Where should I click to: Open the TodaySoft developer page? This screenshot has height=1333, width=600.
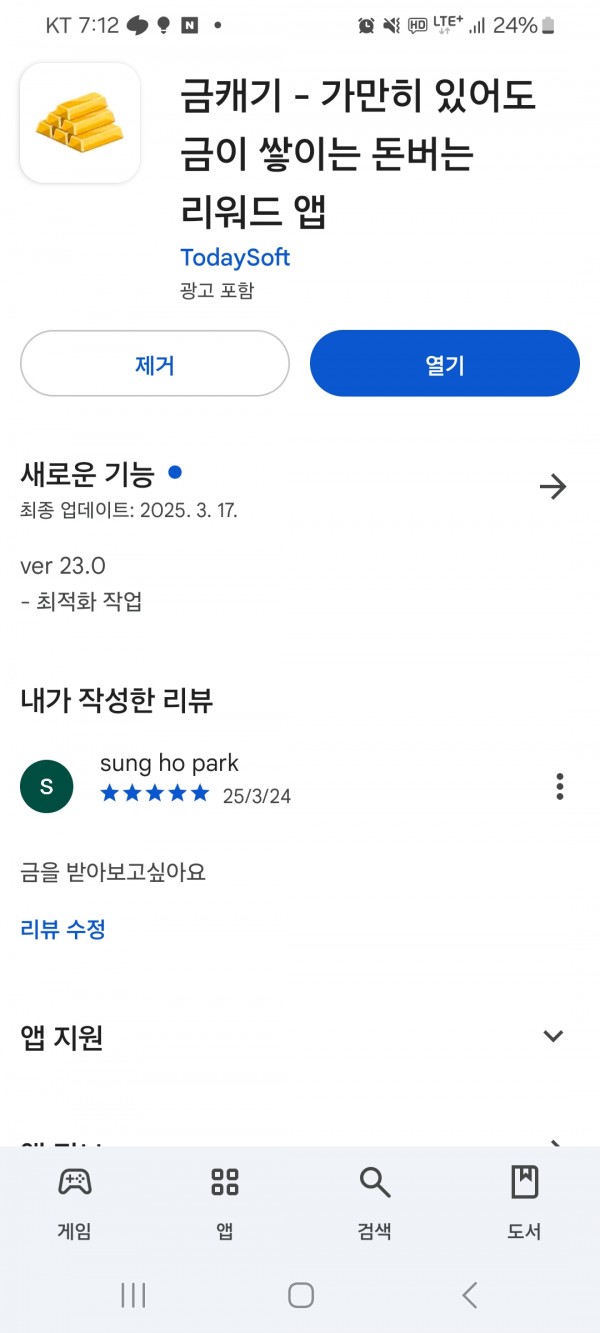point(235,257)
